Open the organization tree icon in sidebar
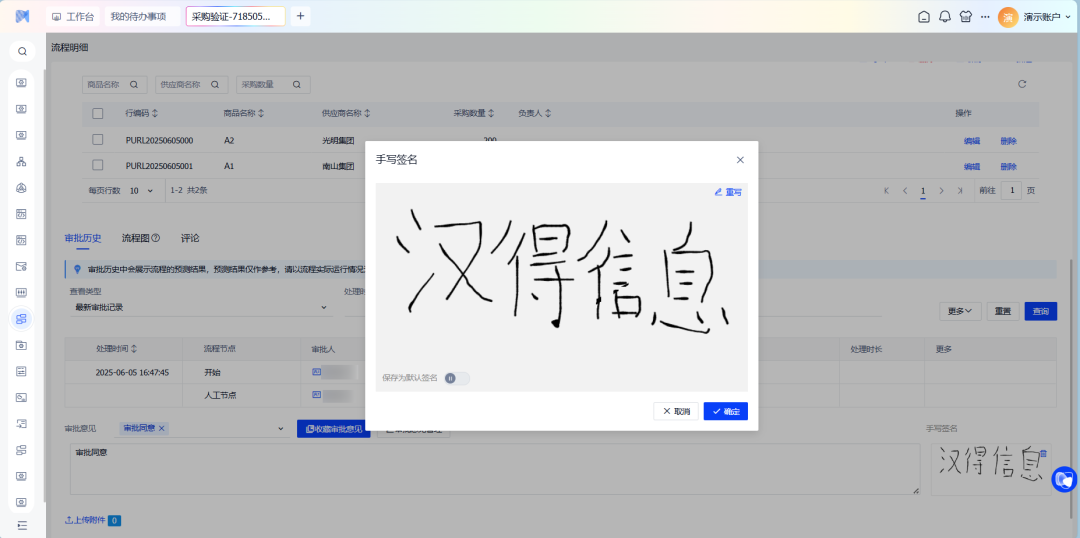Screen dimensions: 1080x538 tap(22, 161)
